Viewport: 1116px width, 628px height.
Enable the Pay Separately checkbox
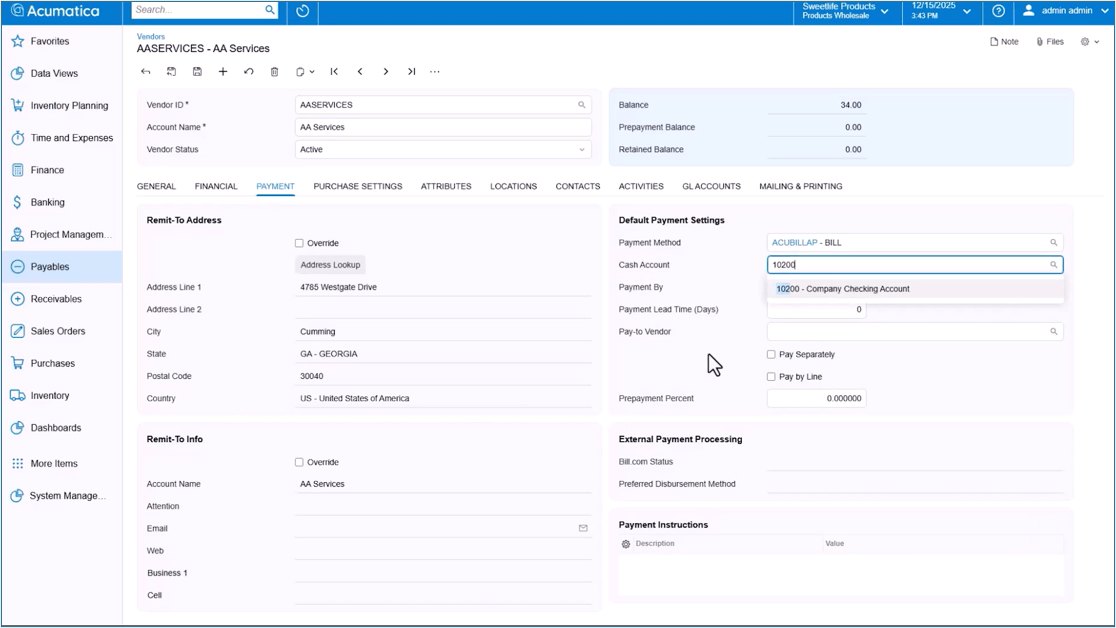tap(771, 354)
